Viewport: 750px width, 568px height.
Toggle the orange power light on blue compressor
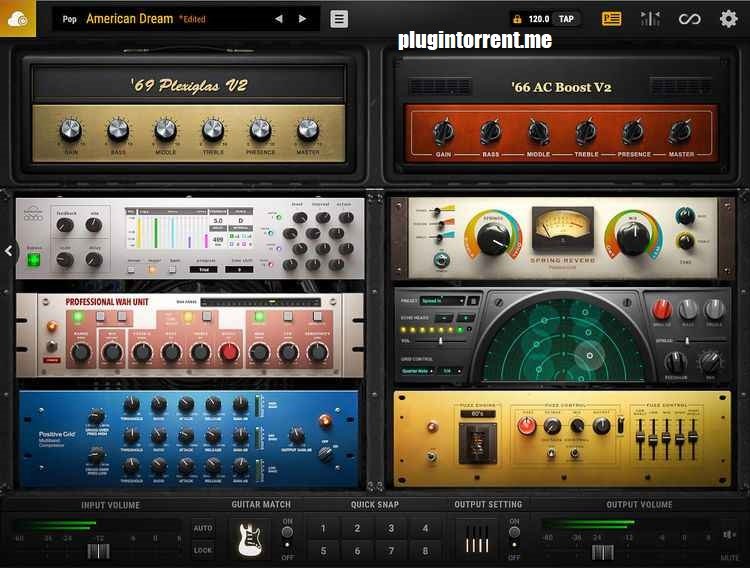pyautogui.click(x=325, y=421)
